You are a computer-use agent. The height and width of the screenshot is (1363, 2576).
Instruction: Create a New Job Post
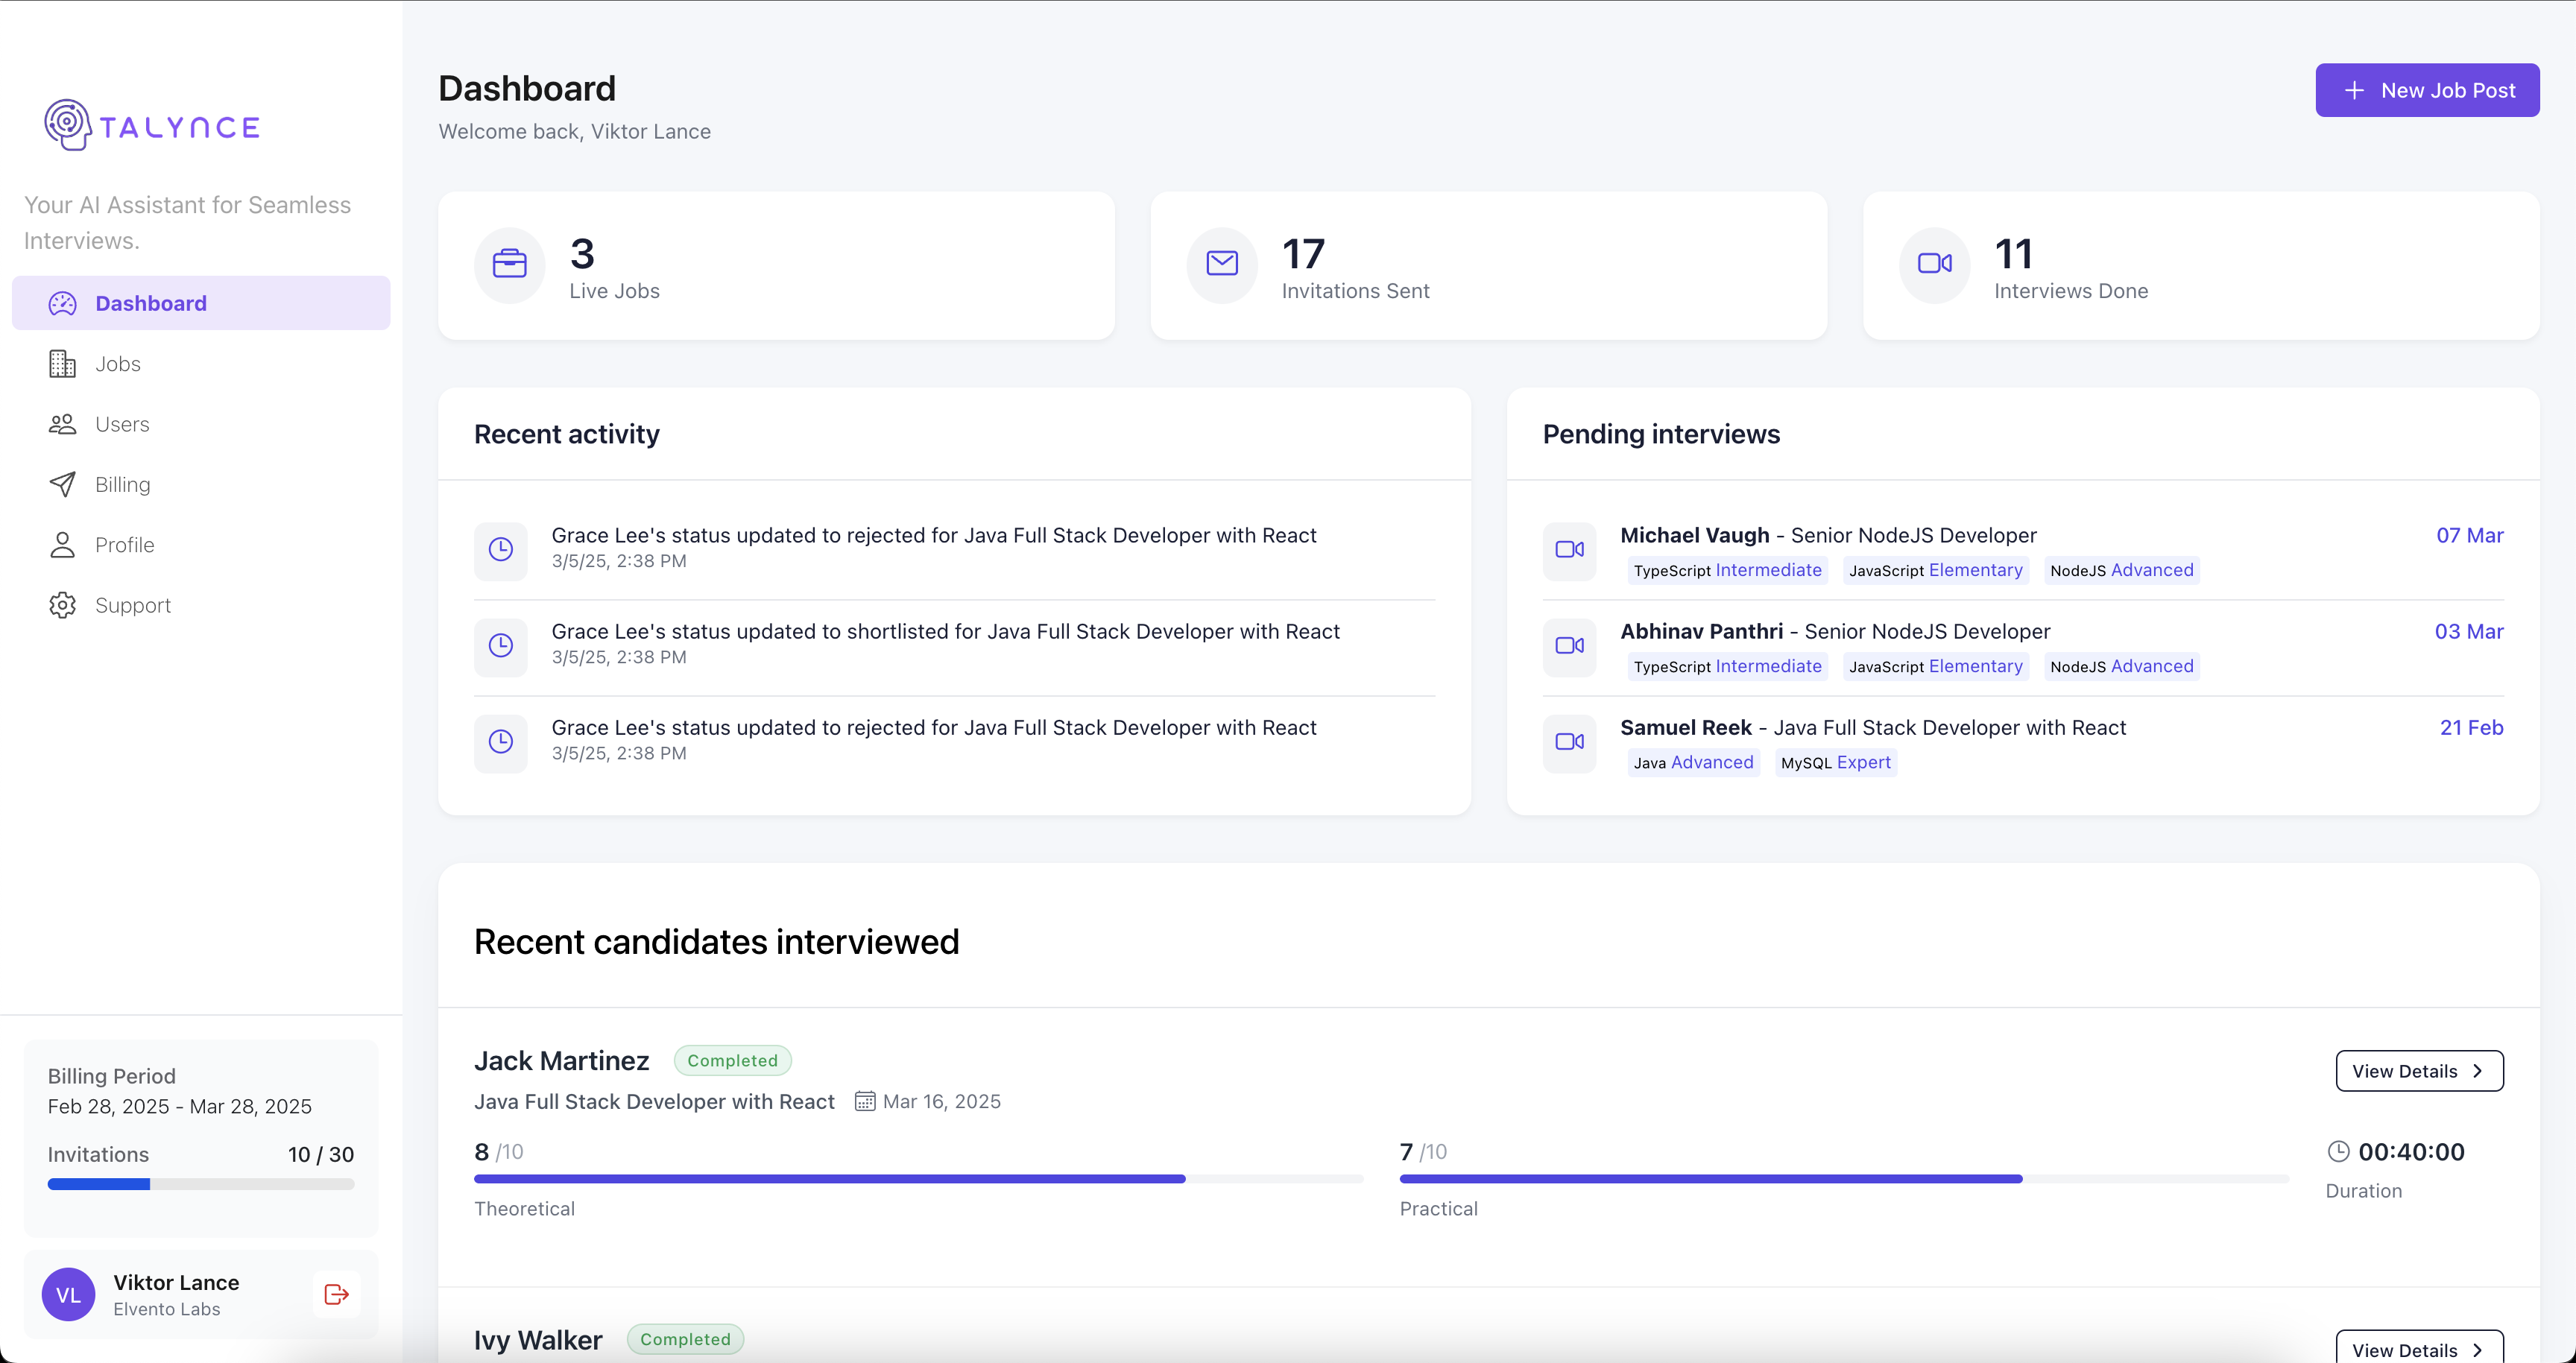2426,90
